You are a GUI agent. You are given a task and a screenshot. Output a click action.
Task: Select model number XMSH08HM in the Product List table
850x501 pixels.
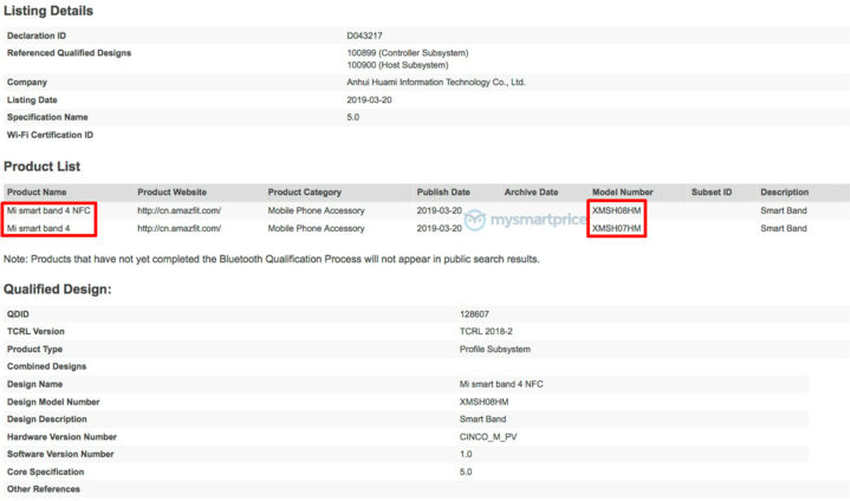tap(616, 211)
